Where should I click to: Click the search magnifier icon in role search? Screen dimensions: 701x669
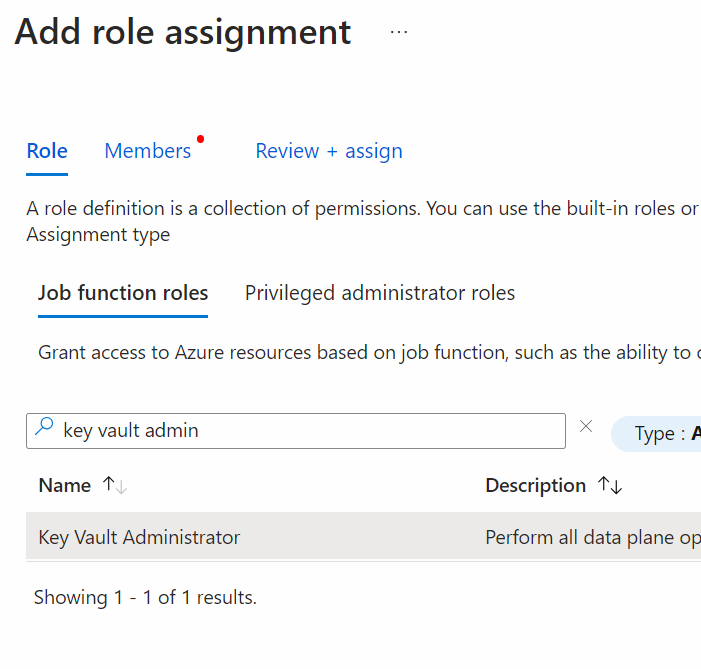point(44,426)
